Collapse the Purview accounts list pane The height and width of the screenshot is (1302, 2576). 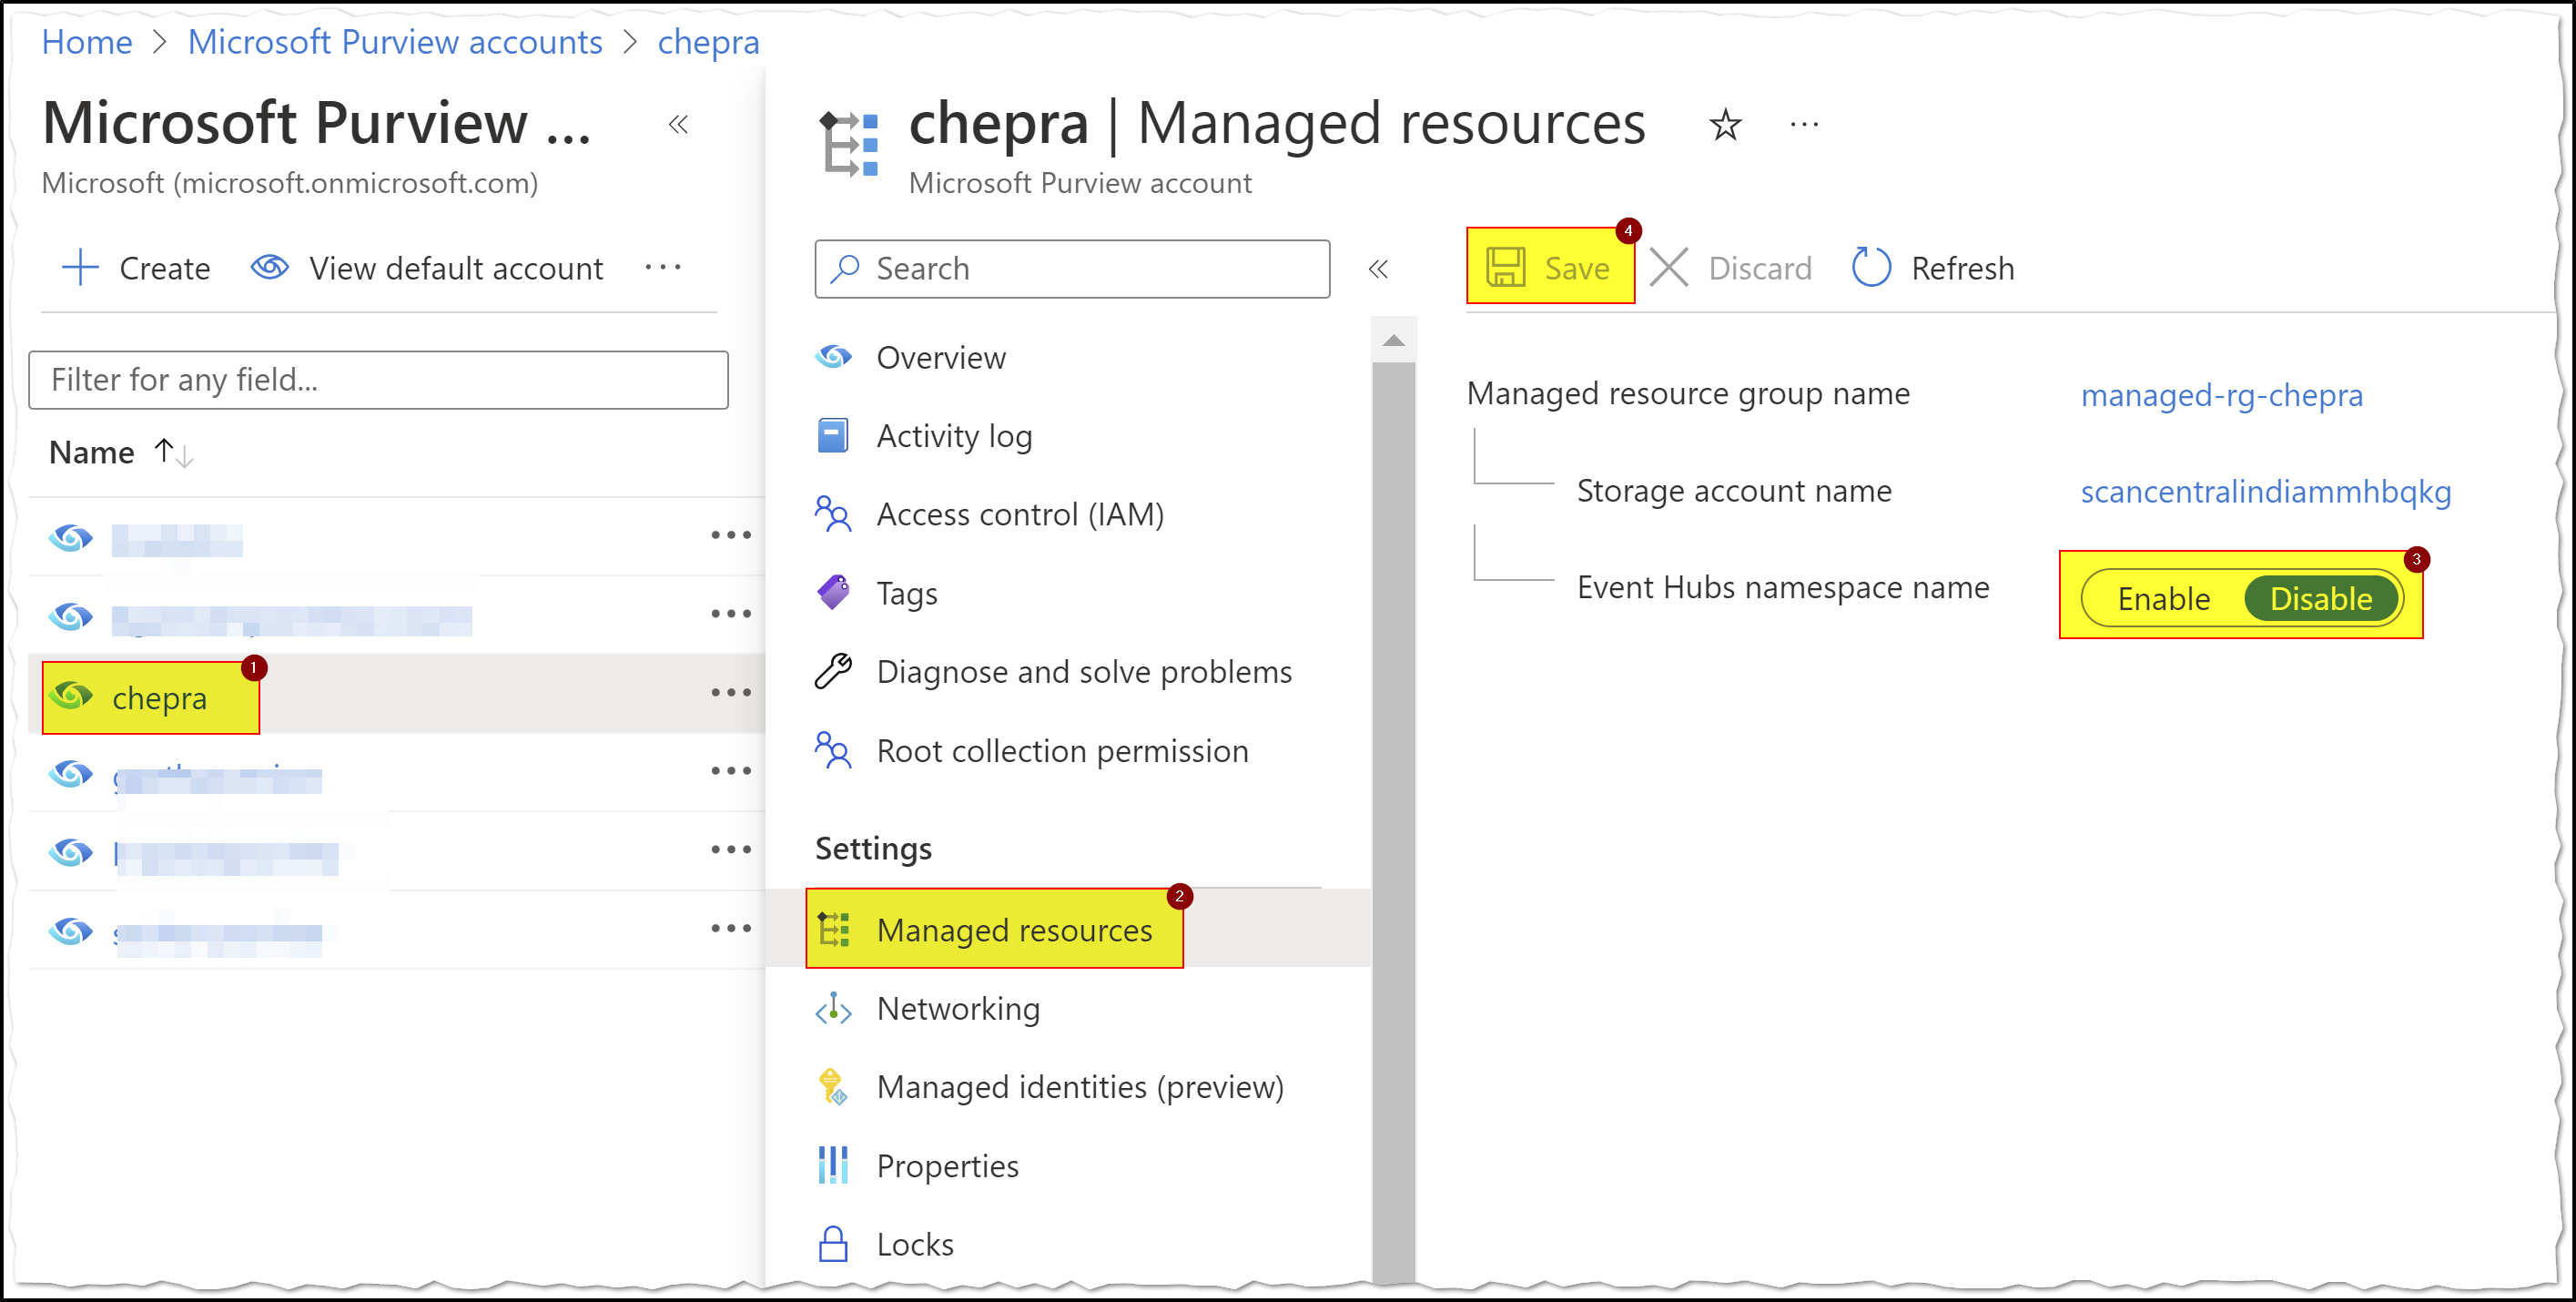click(678, 125)
